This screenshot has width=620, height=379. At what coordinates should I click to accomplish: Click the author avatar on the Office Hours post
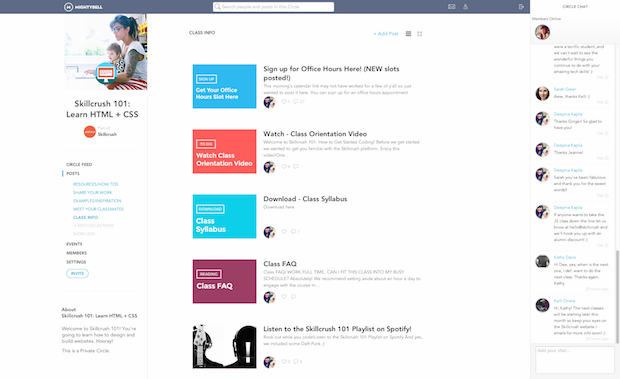coord(269,102)
